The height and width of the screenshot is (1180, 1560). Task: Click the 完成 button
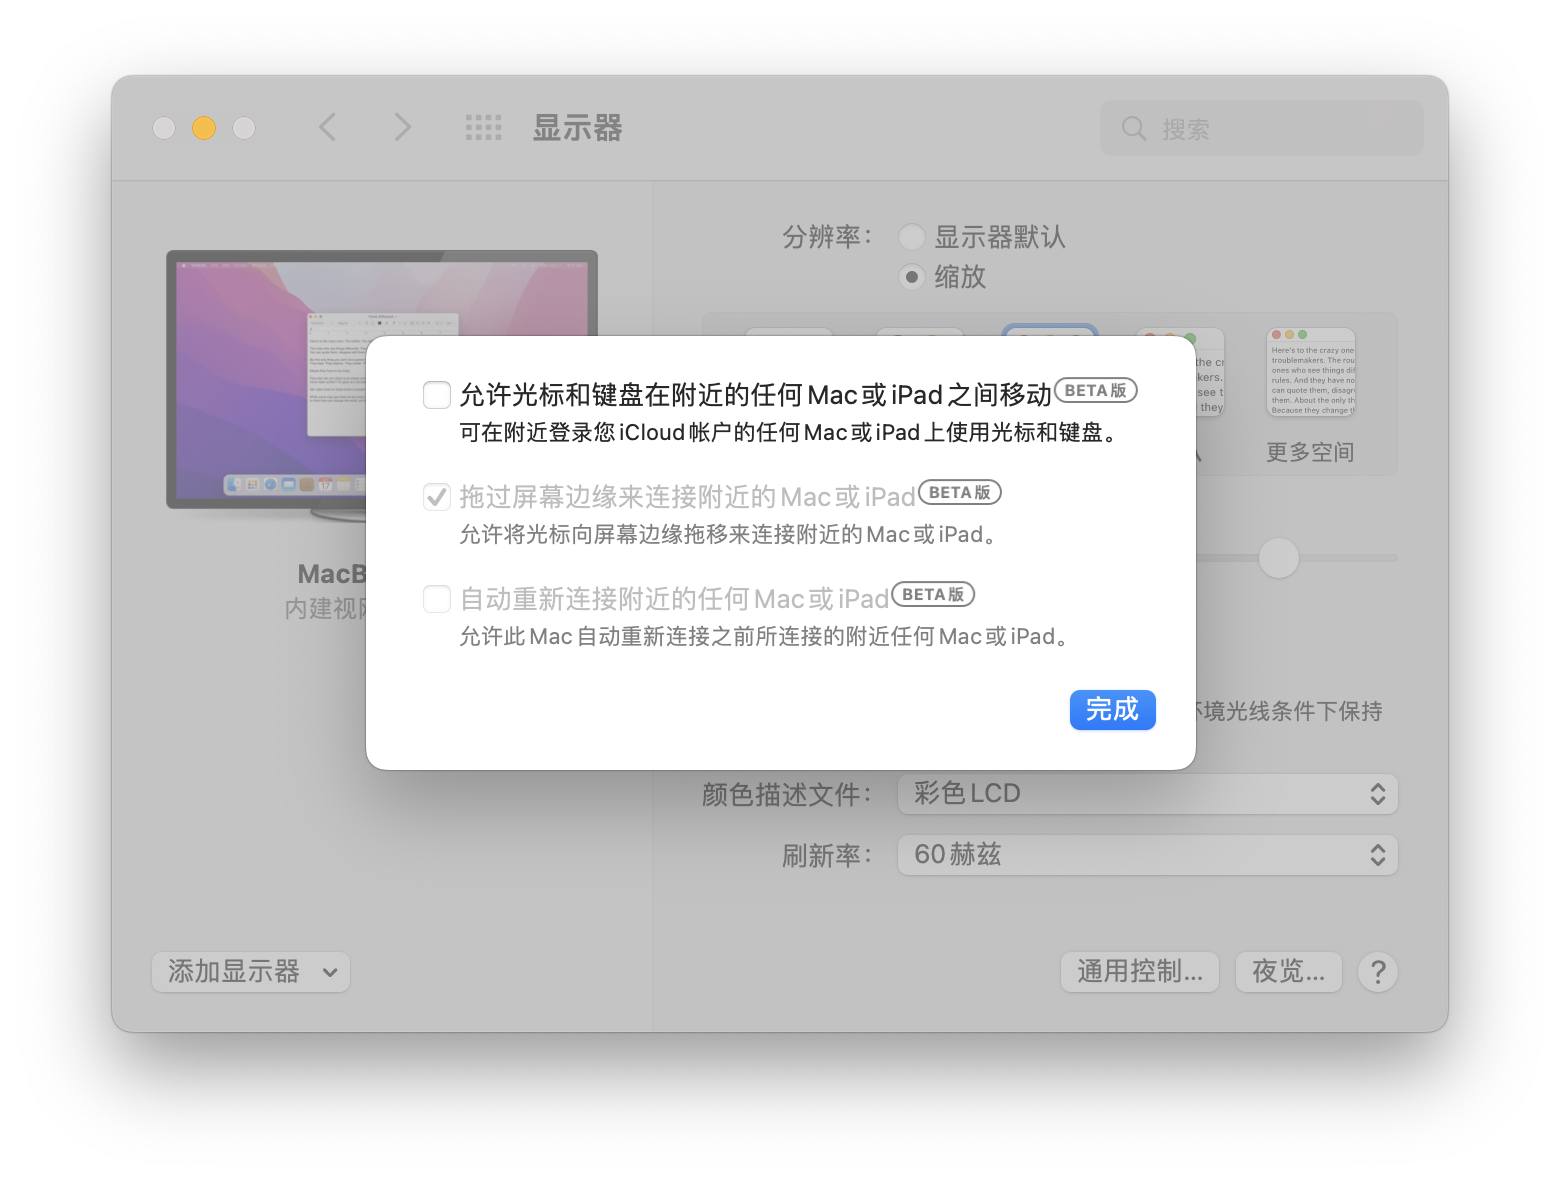coord(1112,710)
